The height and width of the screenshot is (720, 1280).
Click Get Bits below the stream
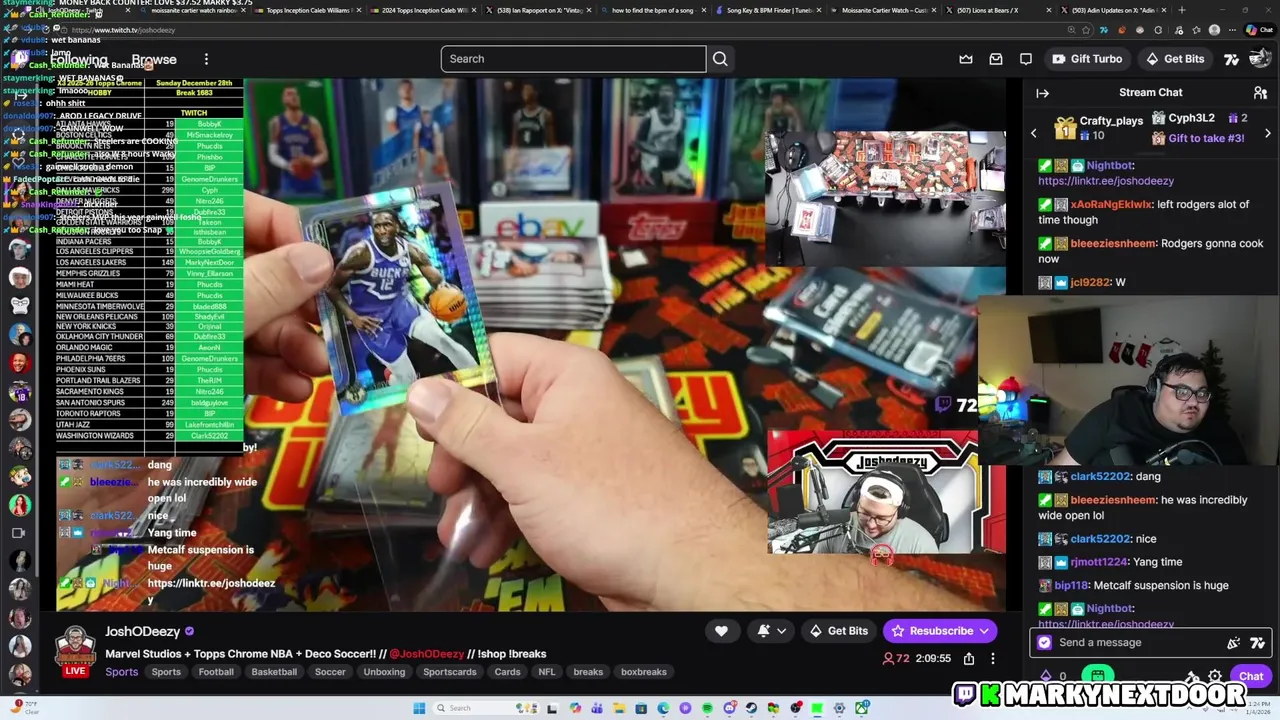point(838,631)
